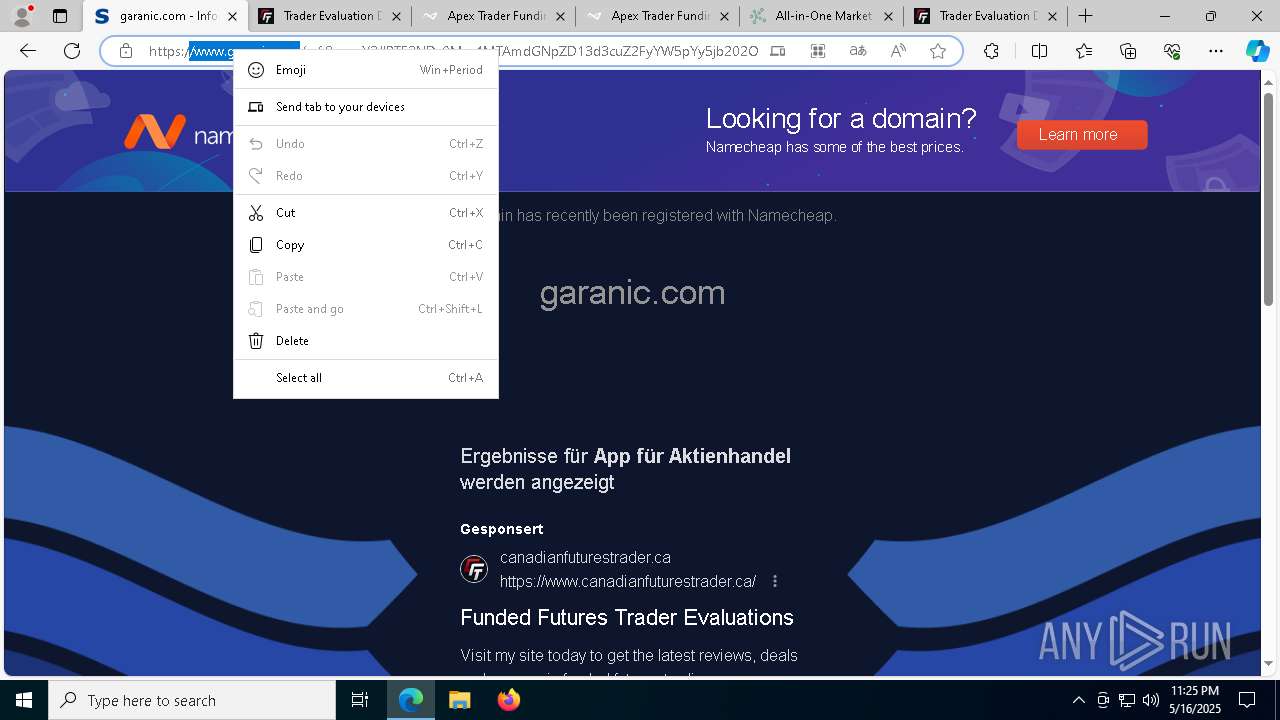Open the Favorites list icon
1280x720 pixels.
[1084, 51]
